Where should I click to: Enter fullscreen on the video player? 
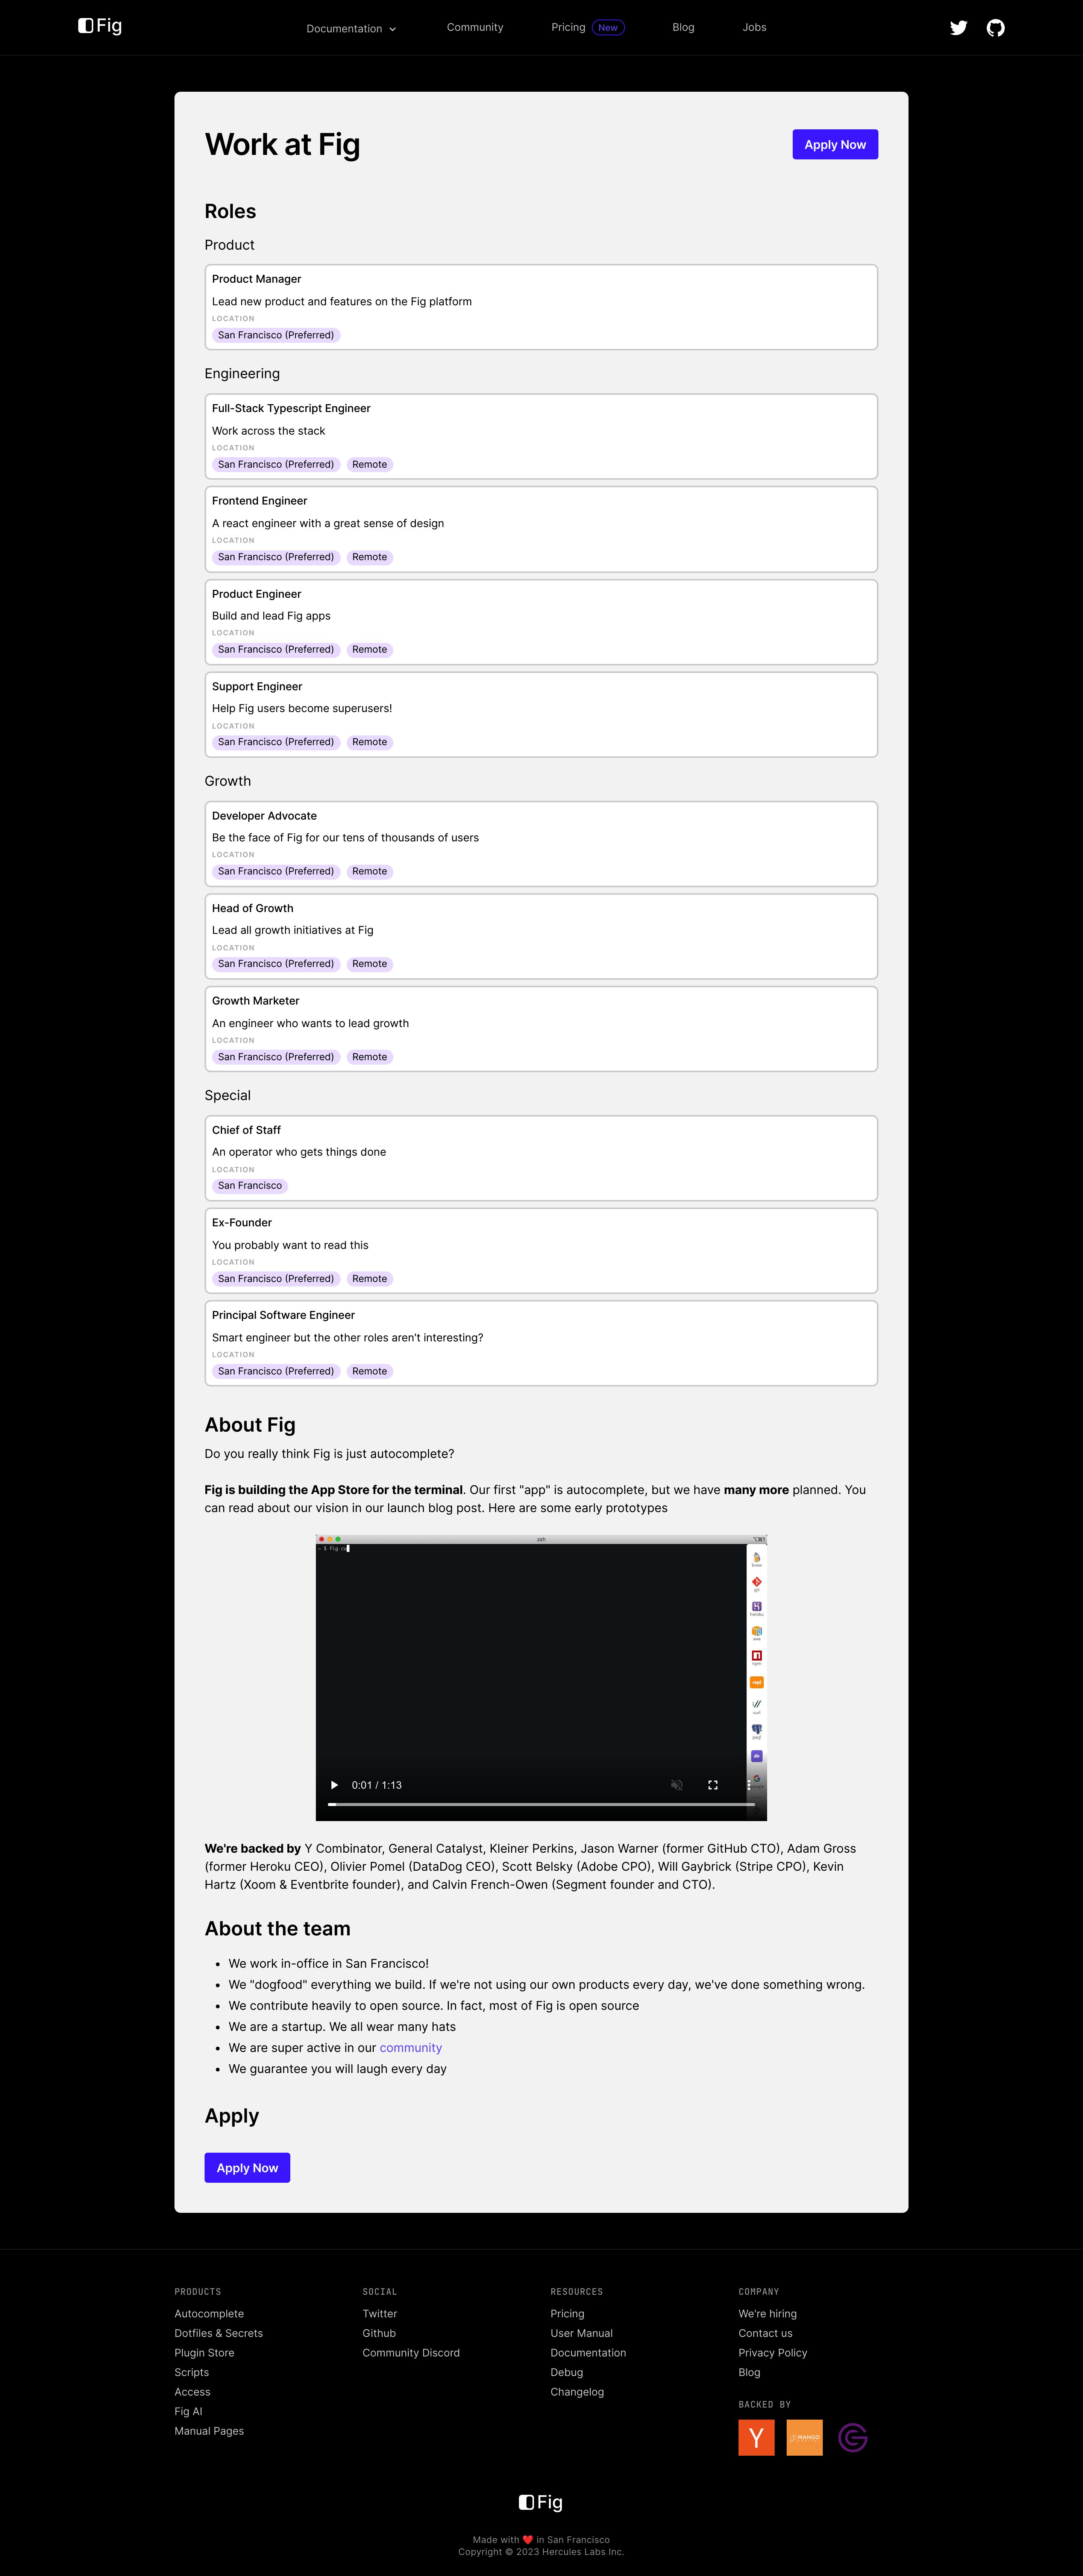pyautogui.click(x=713, y=1785)
